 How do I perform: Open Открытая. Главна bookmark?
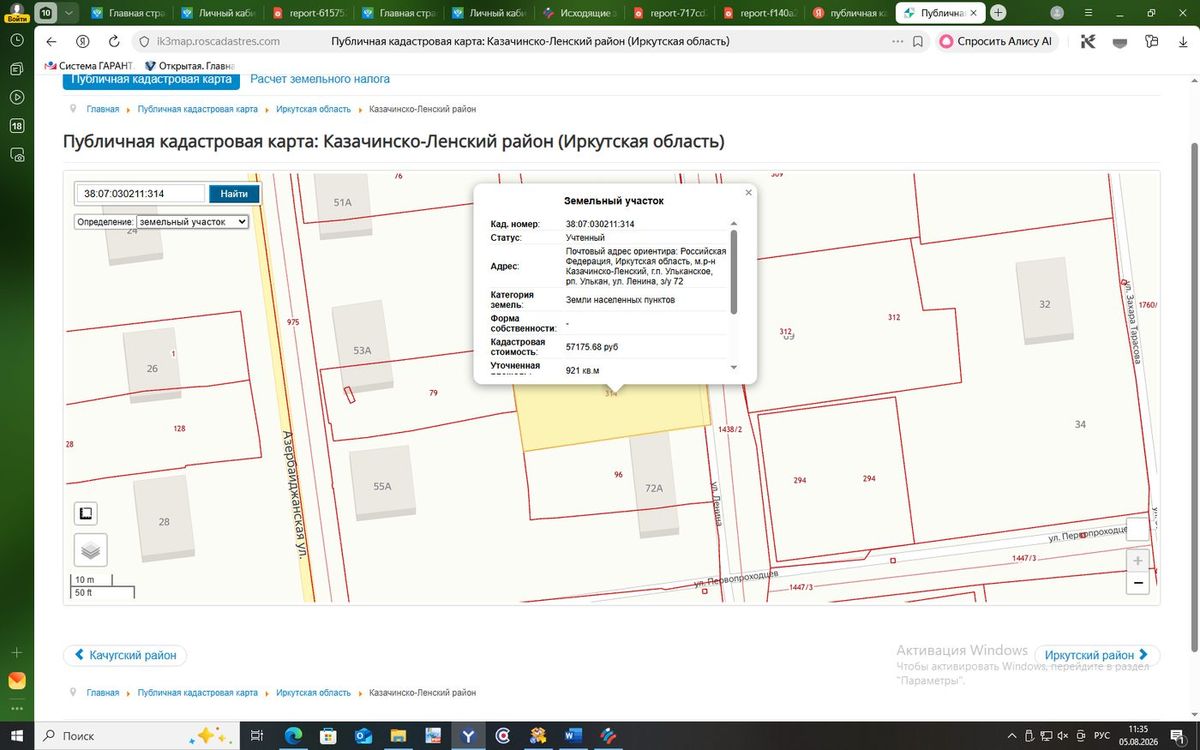tap(189, 65)
